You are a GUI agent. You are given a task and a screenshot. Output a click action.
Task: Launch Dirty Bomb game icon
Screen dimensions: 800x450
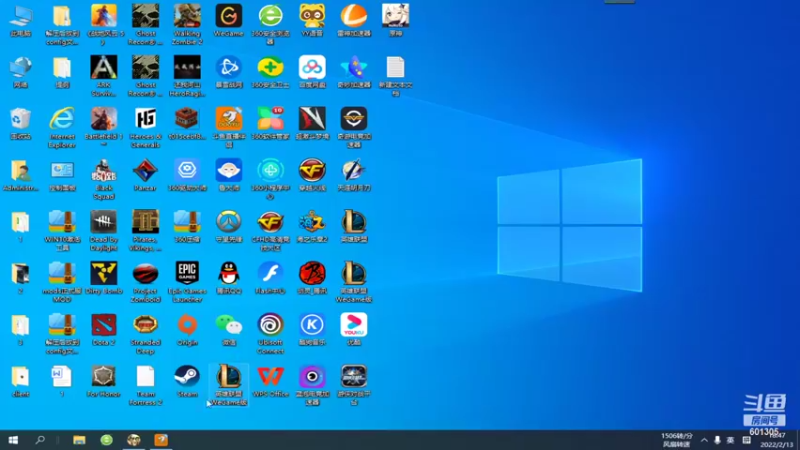(x=104, y=278)
